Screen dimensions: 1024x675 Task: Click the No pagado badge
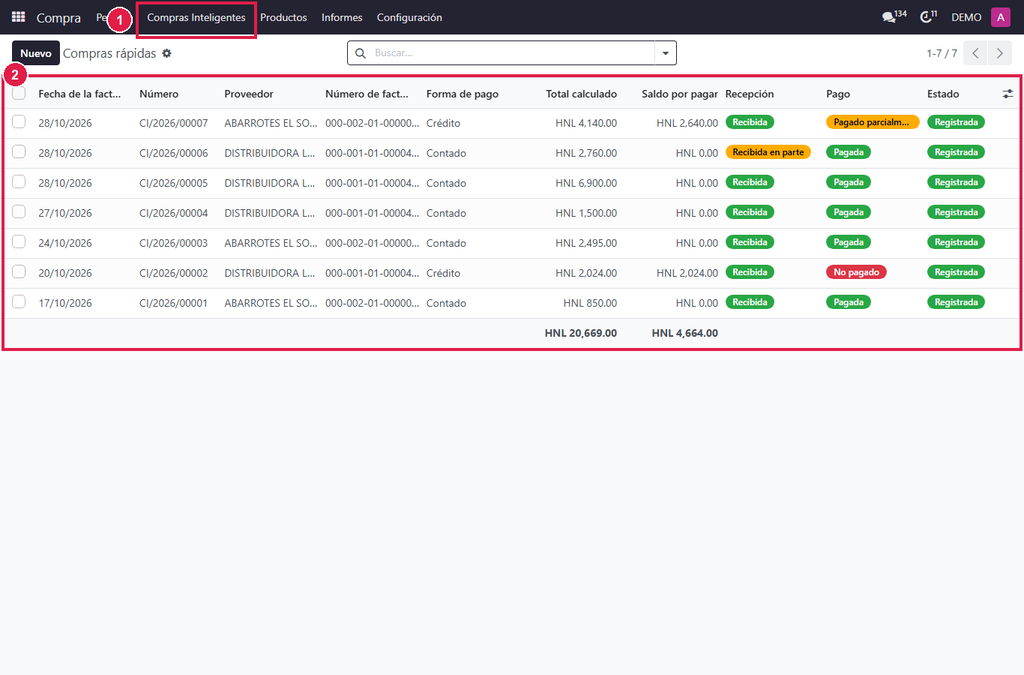click(x=856, y=272)
